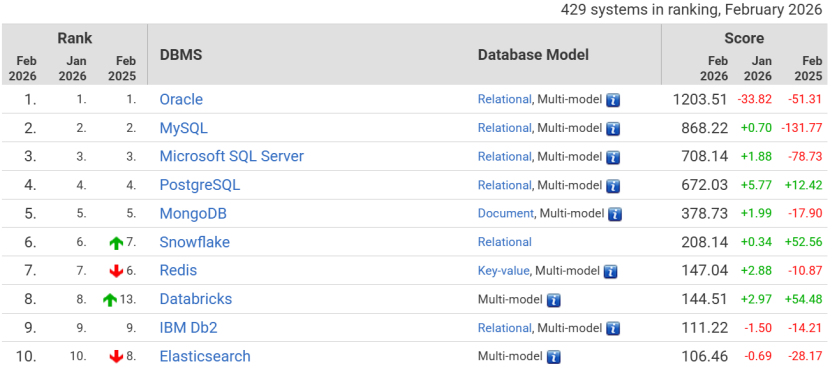Click red down arrow in Elasticsearch row
The image size is (830, 365).
[116, 357]
